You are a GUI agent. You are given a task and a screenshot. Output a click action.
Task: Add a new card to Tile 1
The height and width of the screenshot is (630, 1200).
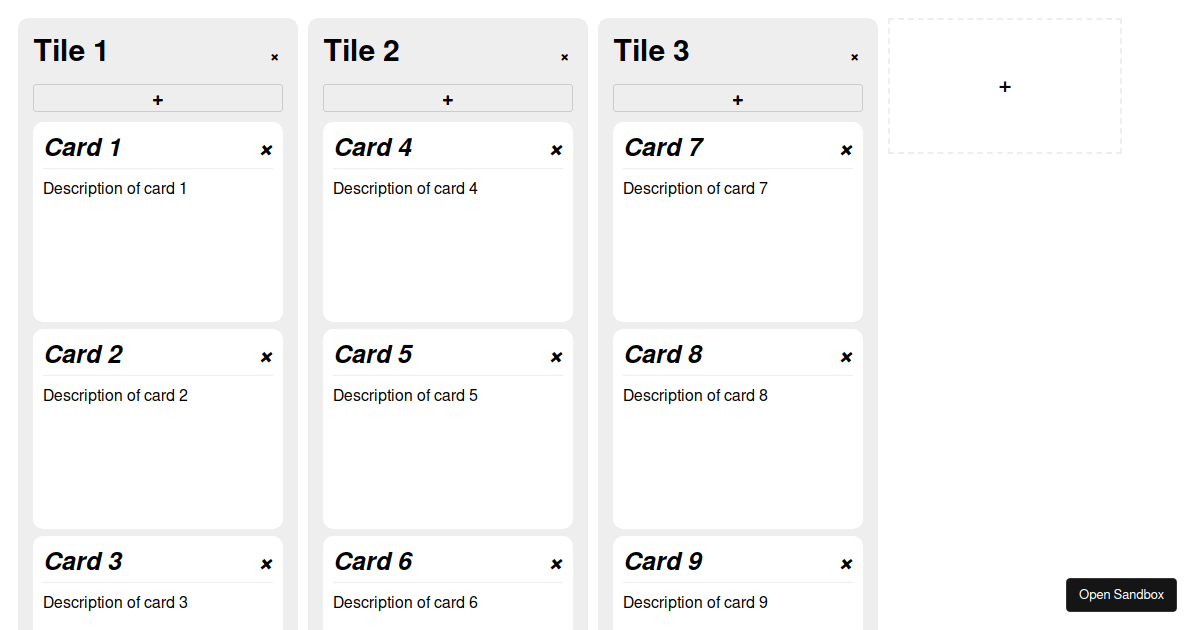click(x=158, y=98)
